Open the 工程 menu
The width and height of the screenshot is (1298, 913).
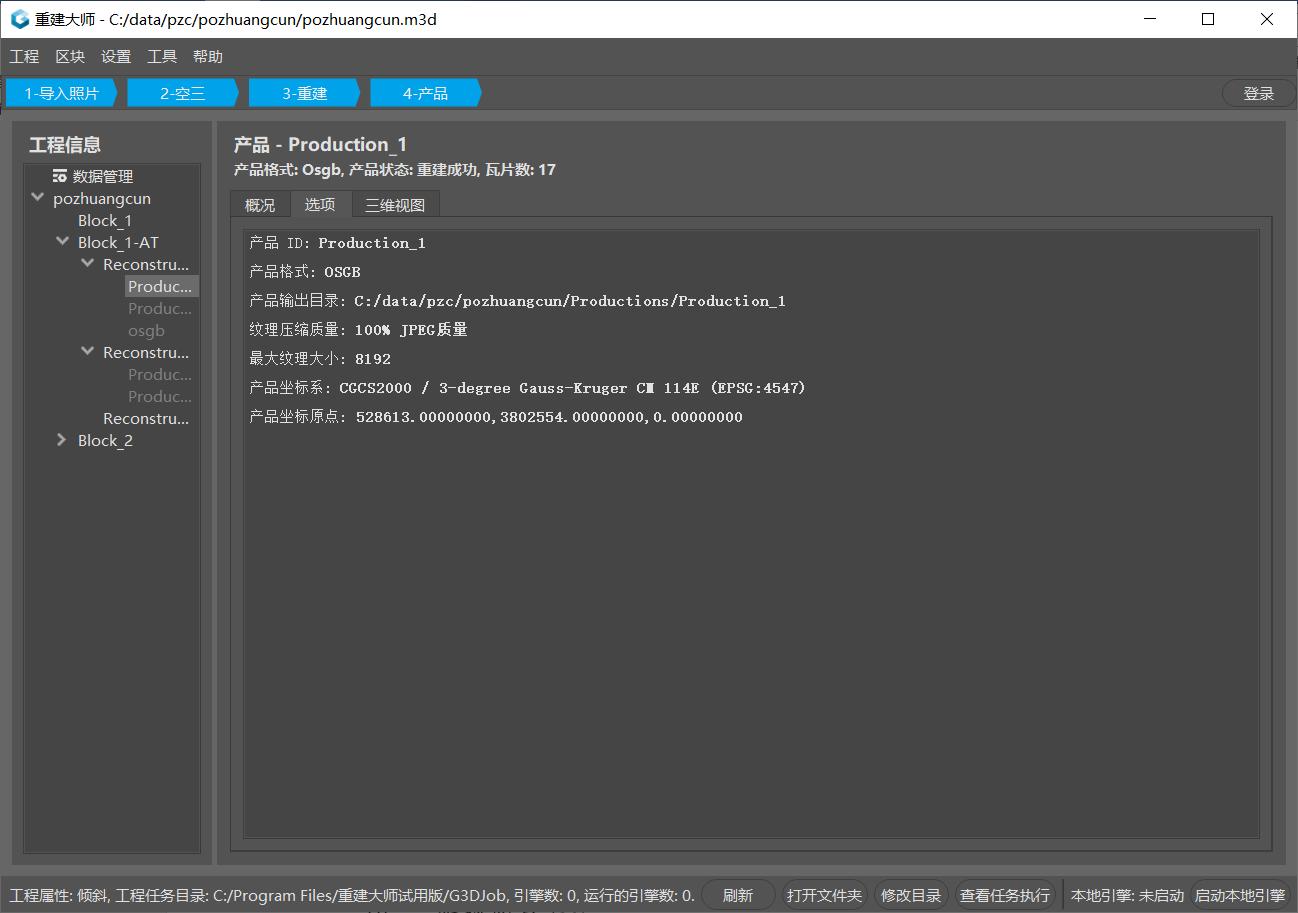click(24, 57)
